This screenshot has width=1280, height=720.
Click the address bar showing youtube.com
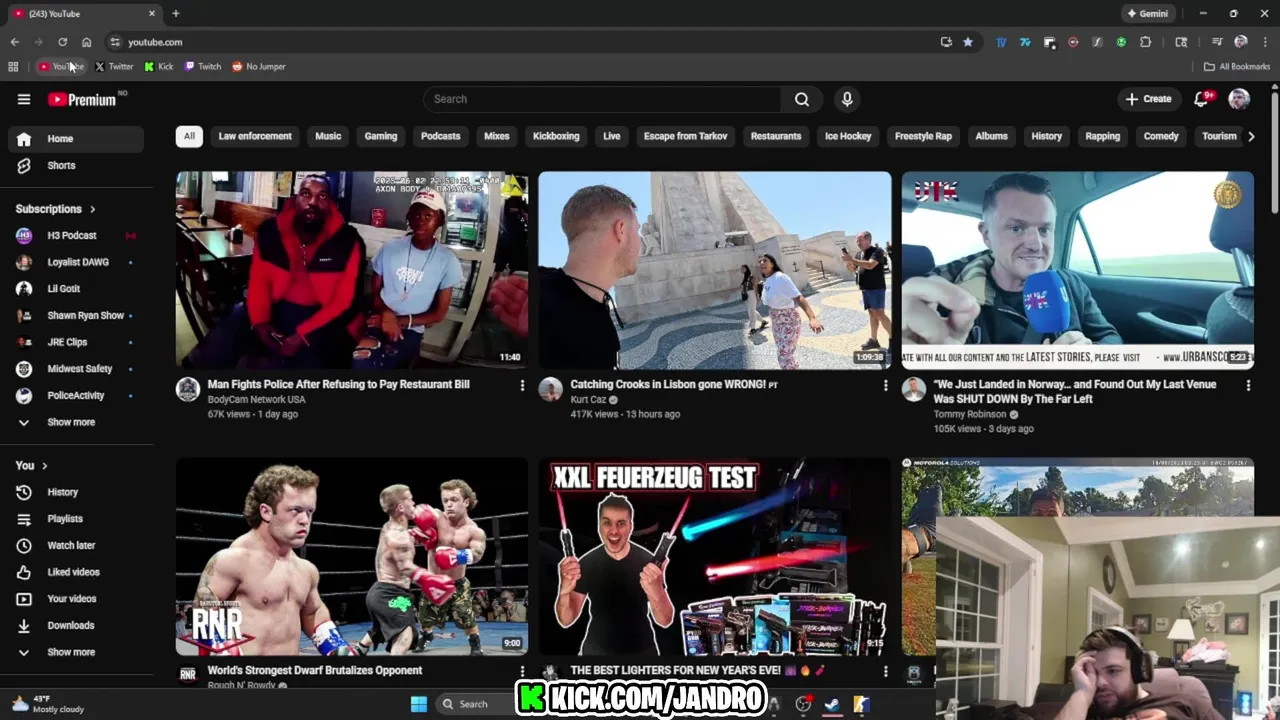[x=520, y=42]
